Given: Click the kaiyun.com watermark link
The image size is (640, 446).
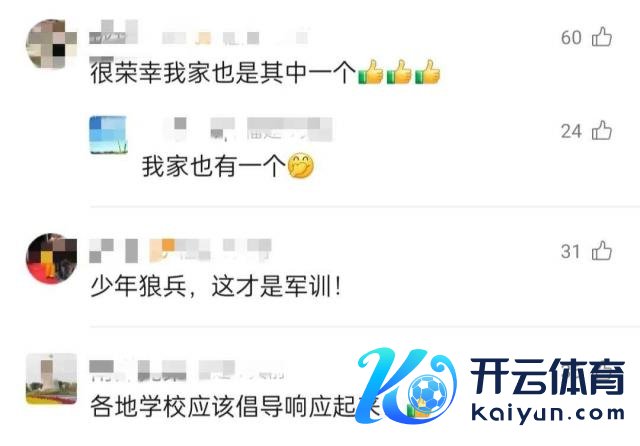Looking at the screenshot, I should pyautogui.click(x=548, y=412).
